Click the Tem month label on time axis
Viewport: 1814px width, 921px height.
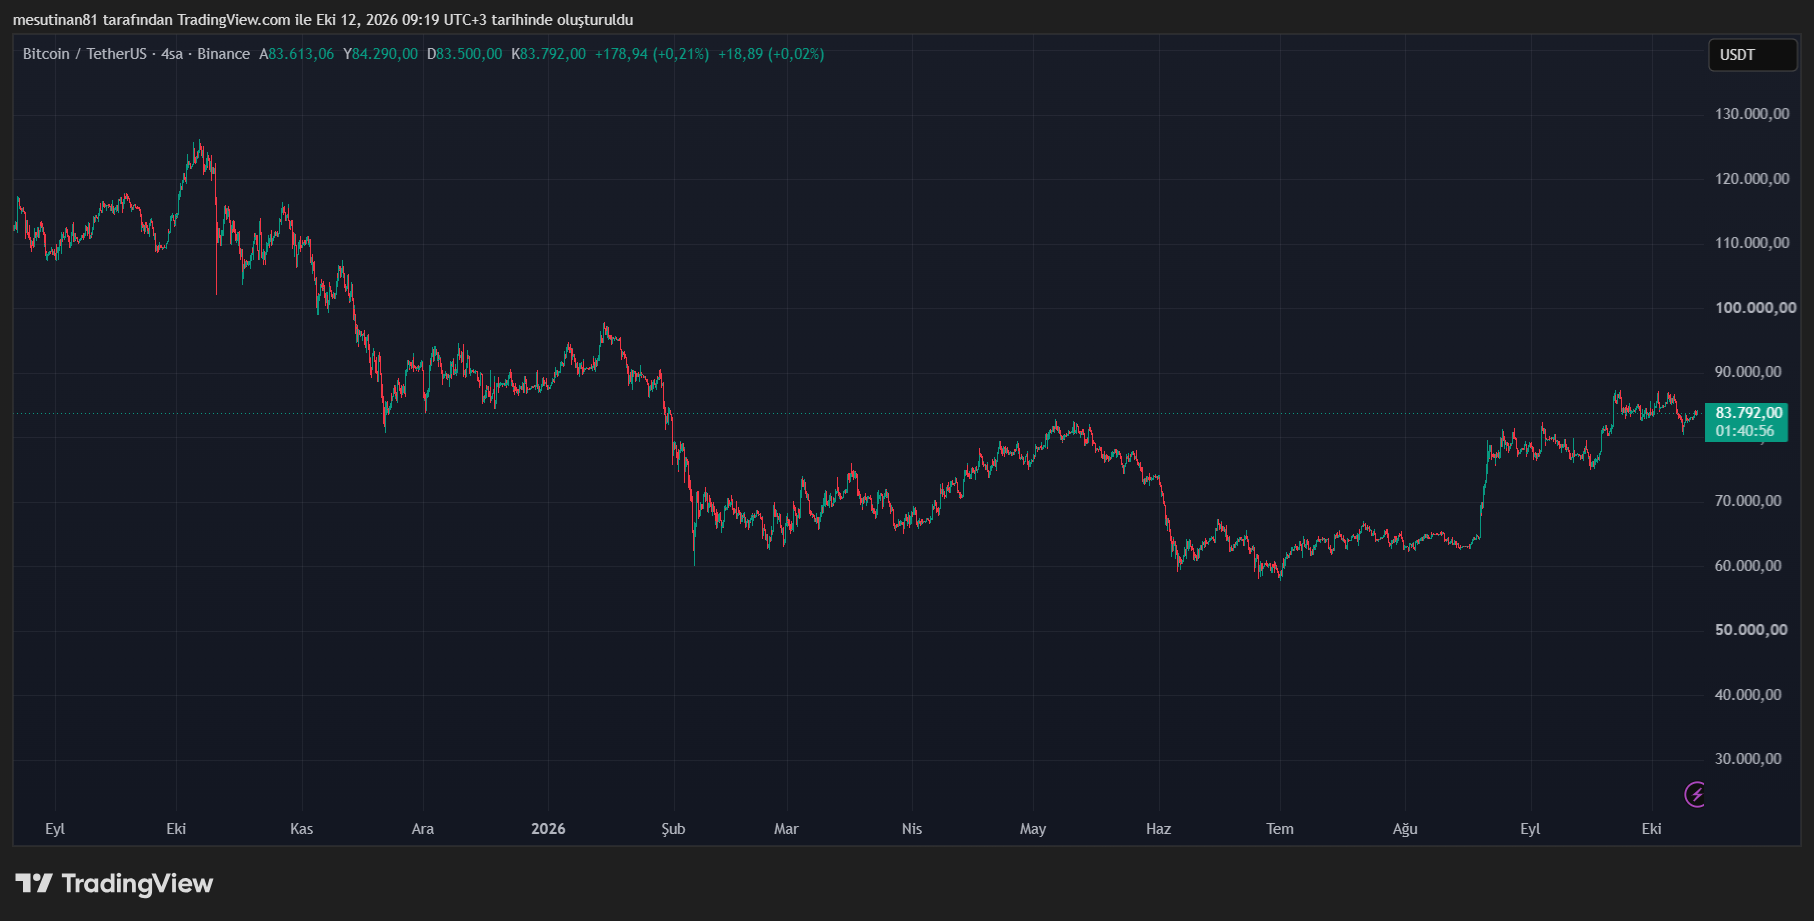click(1280, 829)
